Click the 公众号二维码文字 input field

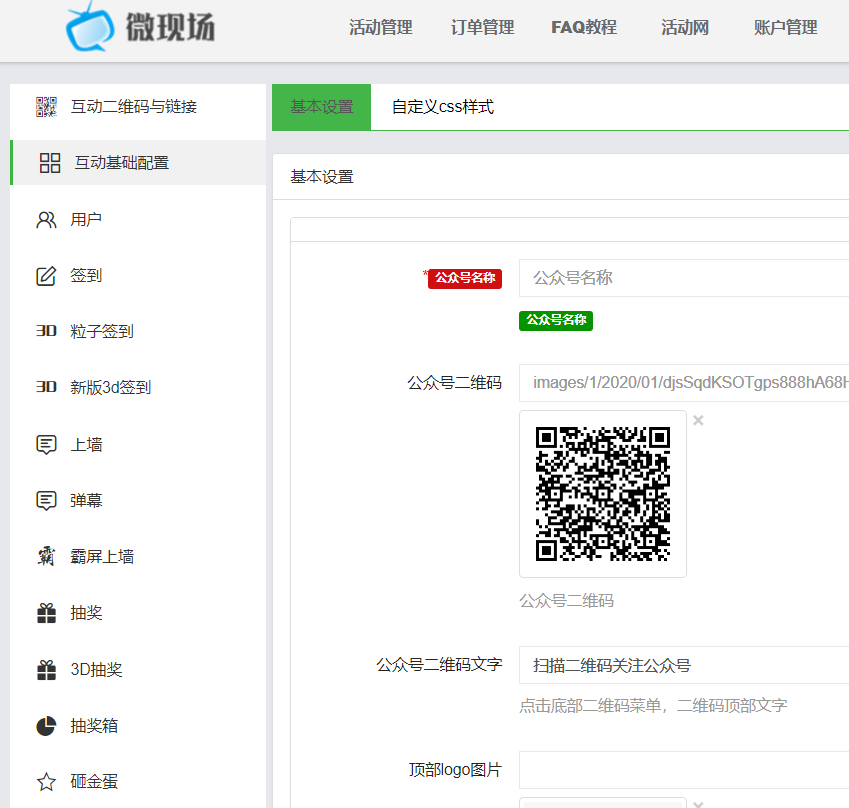684,665
